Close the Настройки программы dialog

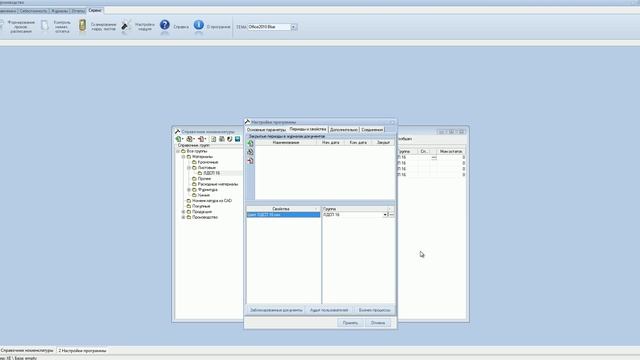(392, 122)
